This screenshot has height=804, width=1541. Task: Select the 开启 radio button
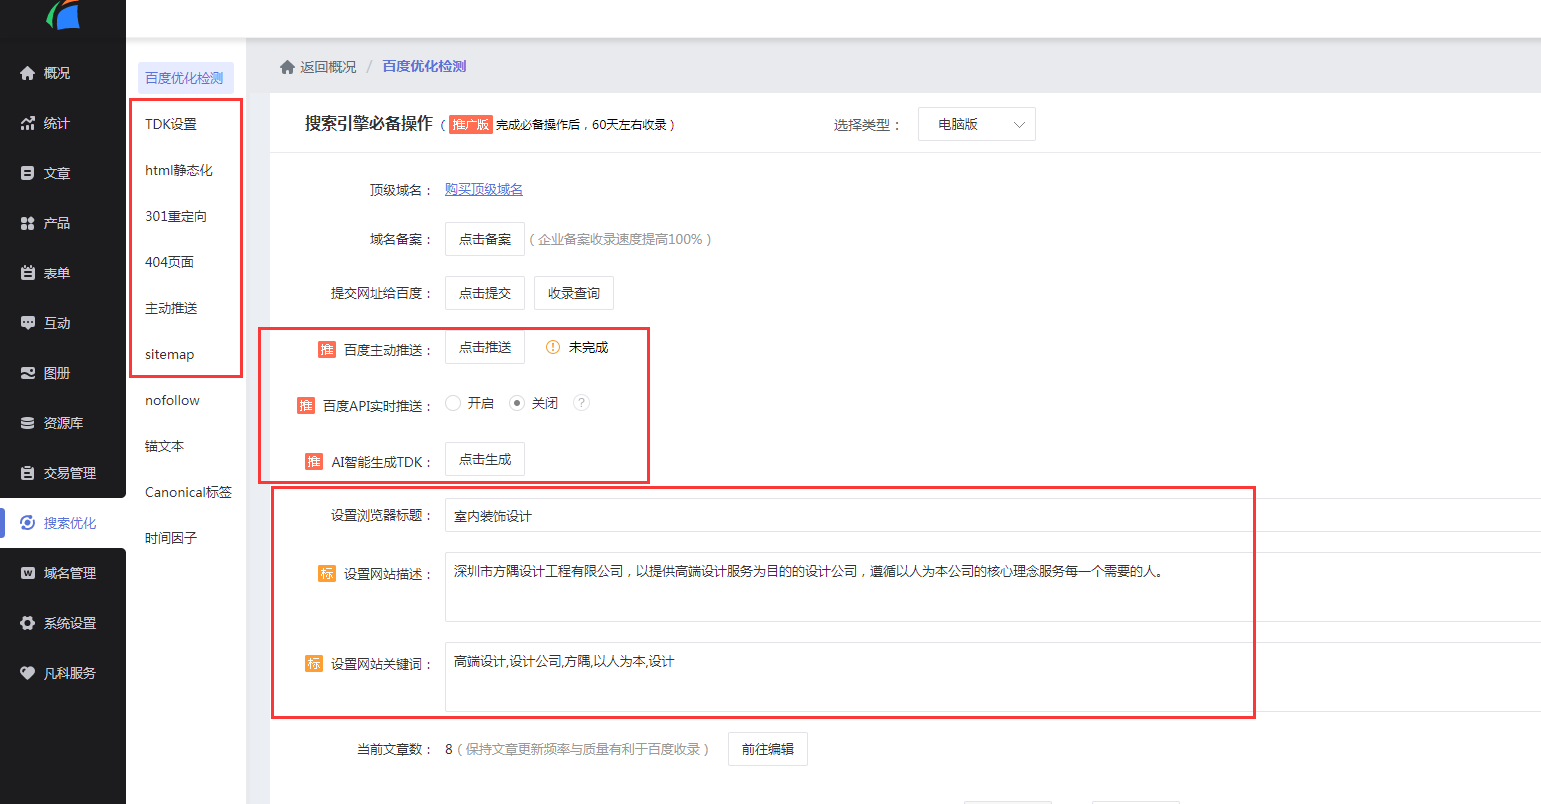453,403
